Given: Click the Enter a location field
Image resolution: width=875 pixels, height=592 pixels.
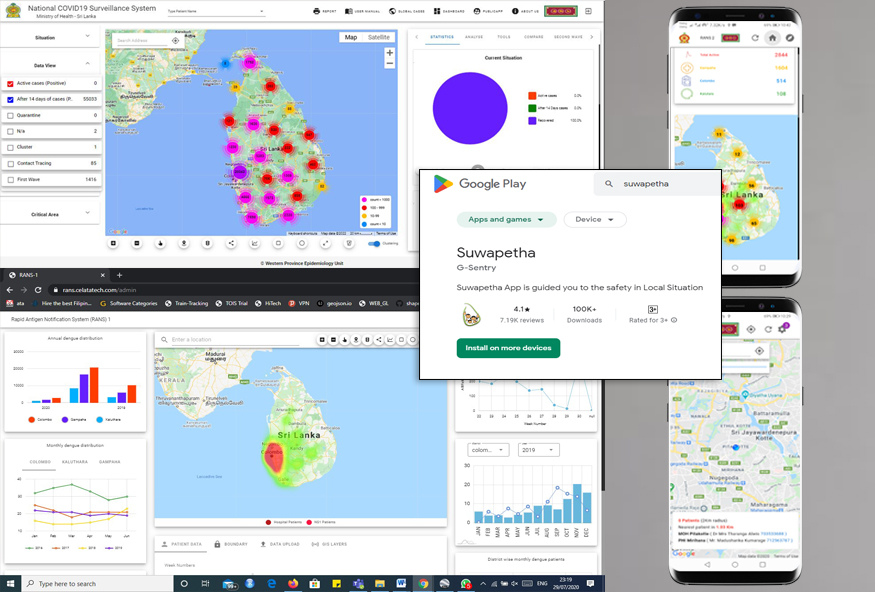Looking at the screenshot, I should (x=236, y=339).
